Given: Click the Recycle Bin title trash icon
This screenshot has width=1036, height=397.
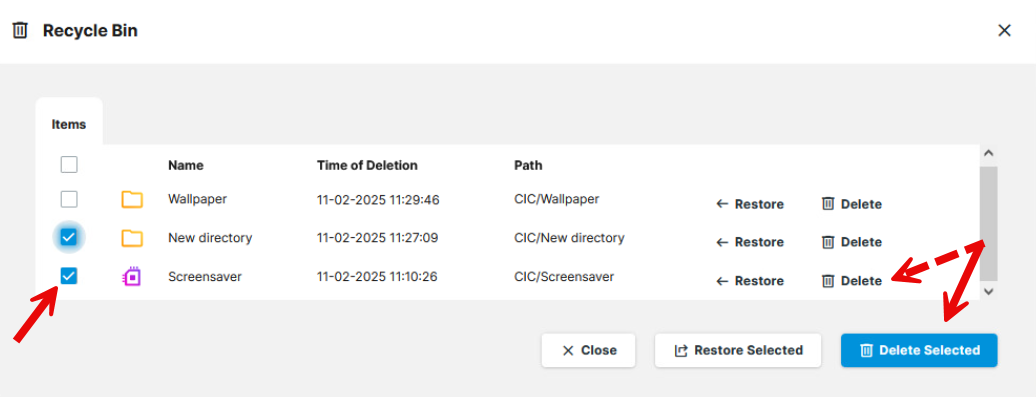Looking at the screenshot, I should point(20,30).
